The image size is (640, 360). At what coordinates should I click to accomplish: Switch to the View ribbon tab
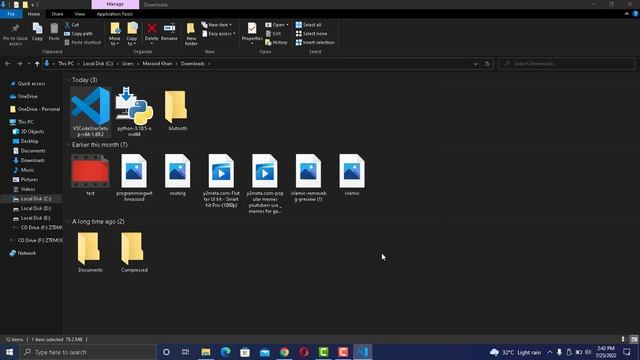pos(80,14)
